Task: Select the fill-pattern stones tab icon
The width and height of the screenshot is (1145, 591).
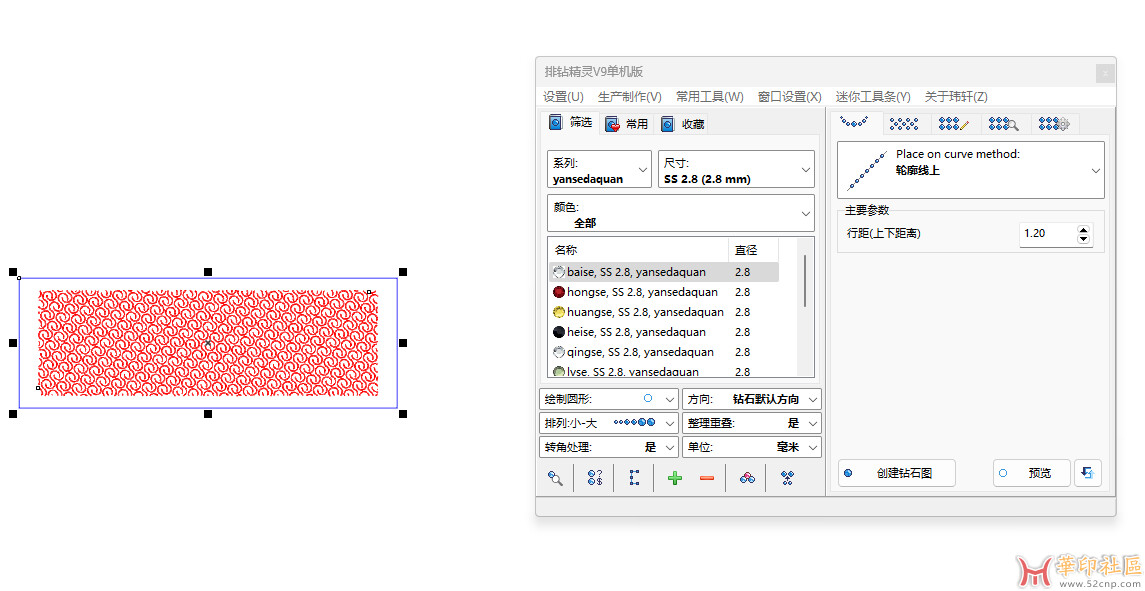Action: click(904, 124)
